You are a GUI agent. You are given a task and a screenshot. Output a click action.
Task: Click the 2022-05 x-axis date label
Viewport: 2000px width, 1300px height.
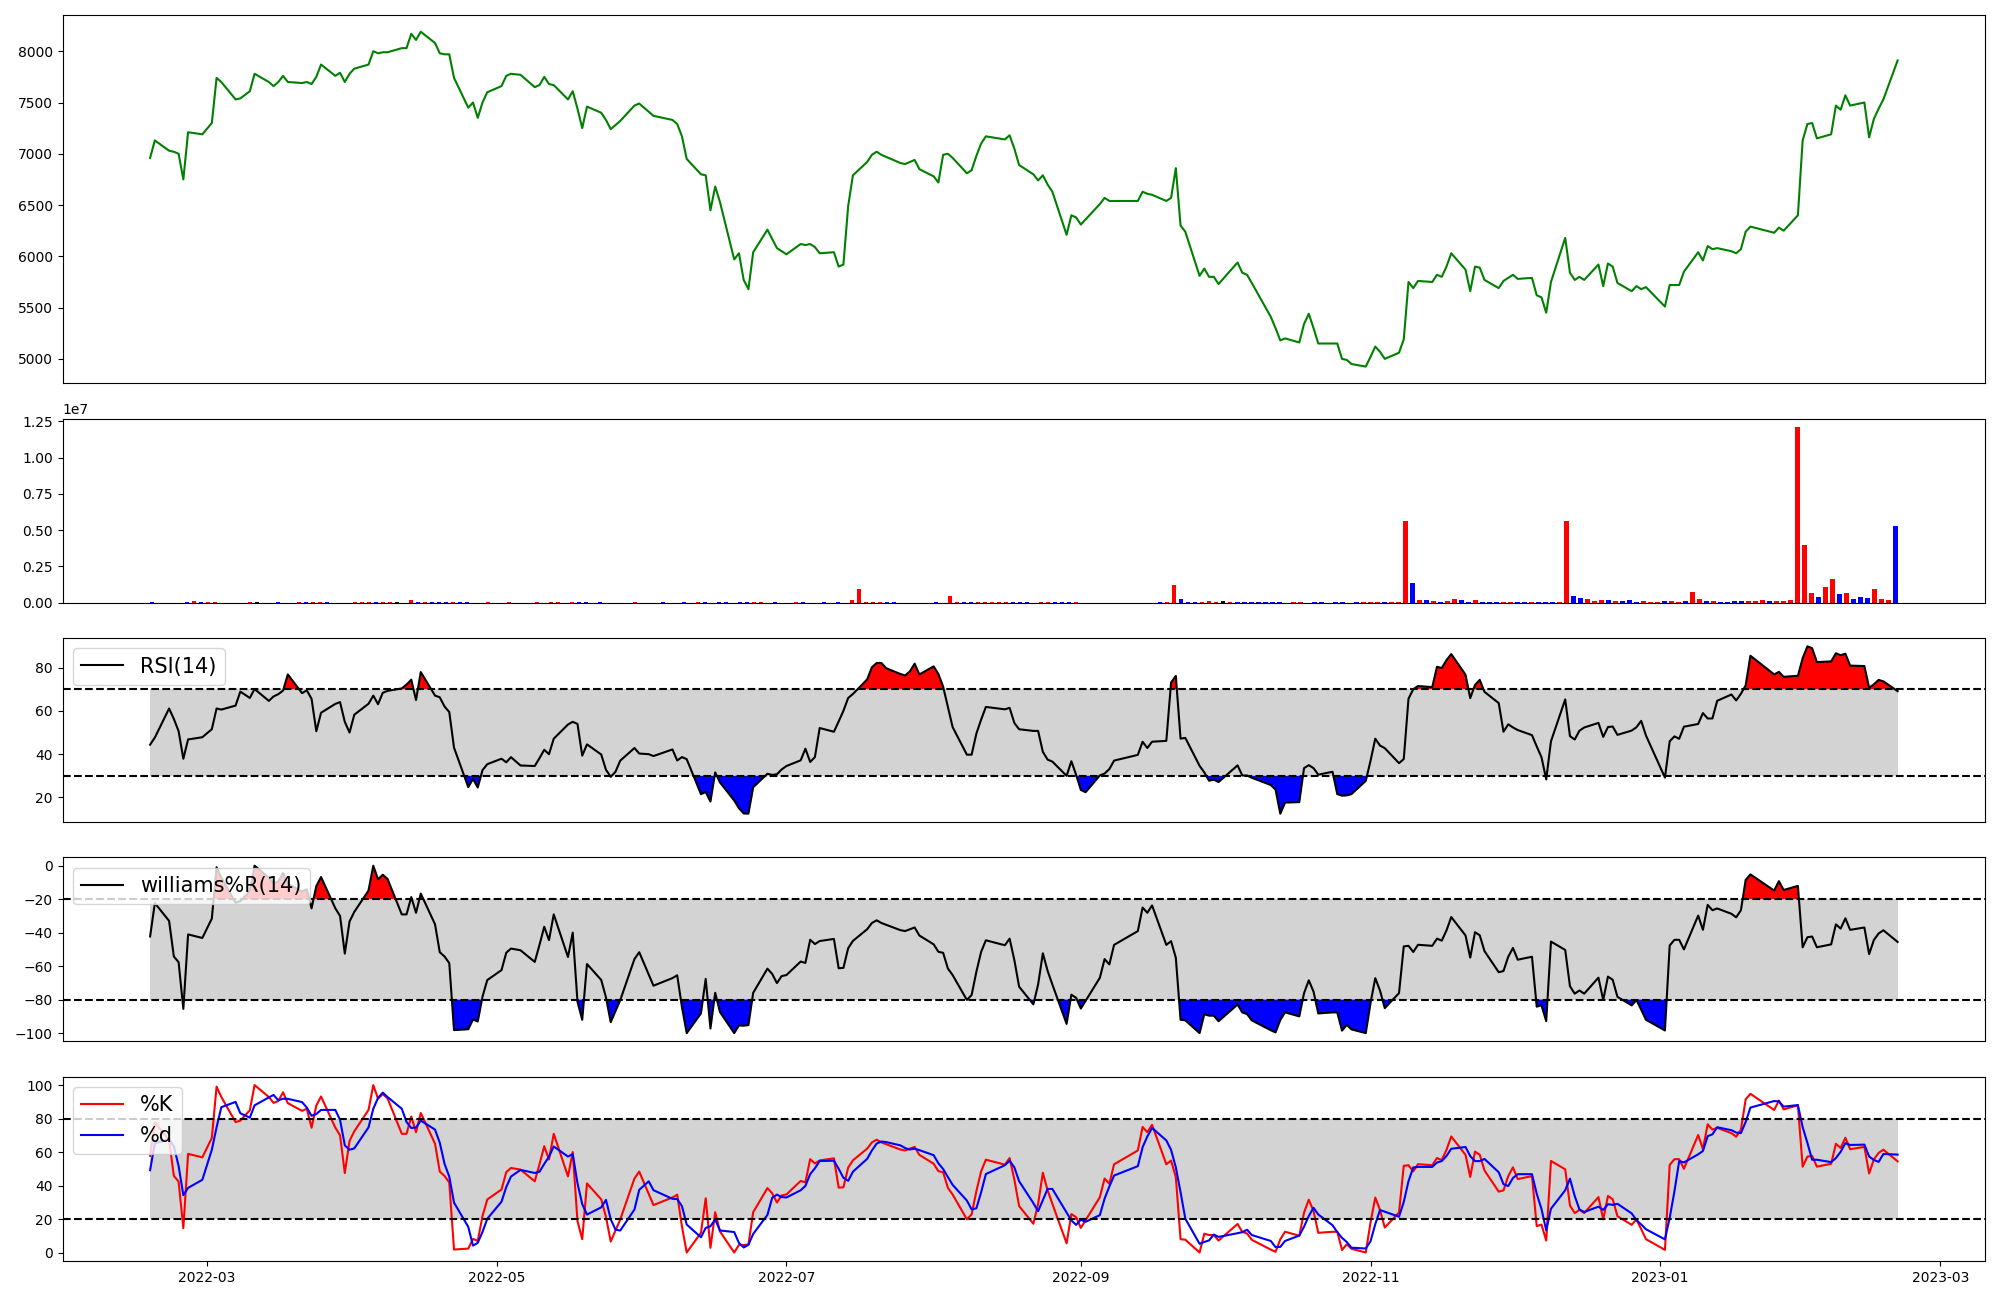pos(496,1277)
